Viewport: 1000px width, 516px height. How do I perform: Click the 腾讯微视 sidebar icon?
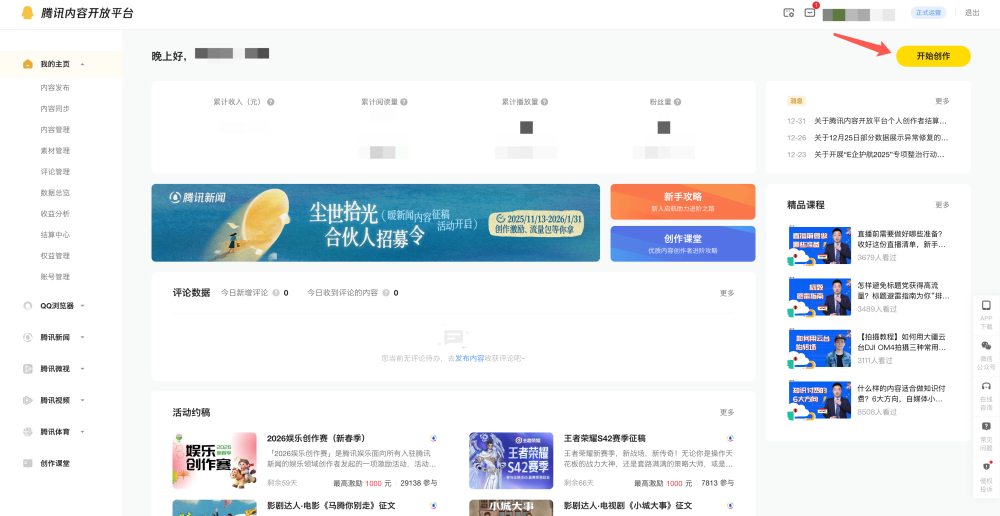[x=27, y=369]
